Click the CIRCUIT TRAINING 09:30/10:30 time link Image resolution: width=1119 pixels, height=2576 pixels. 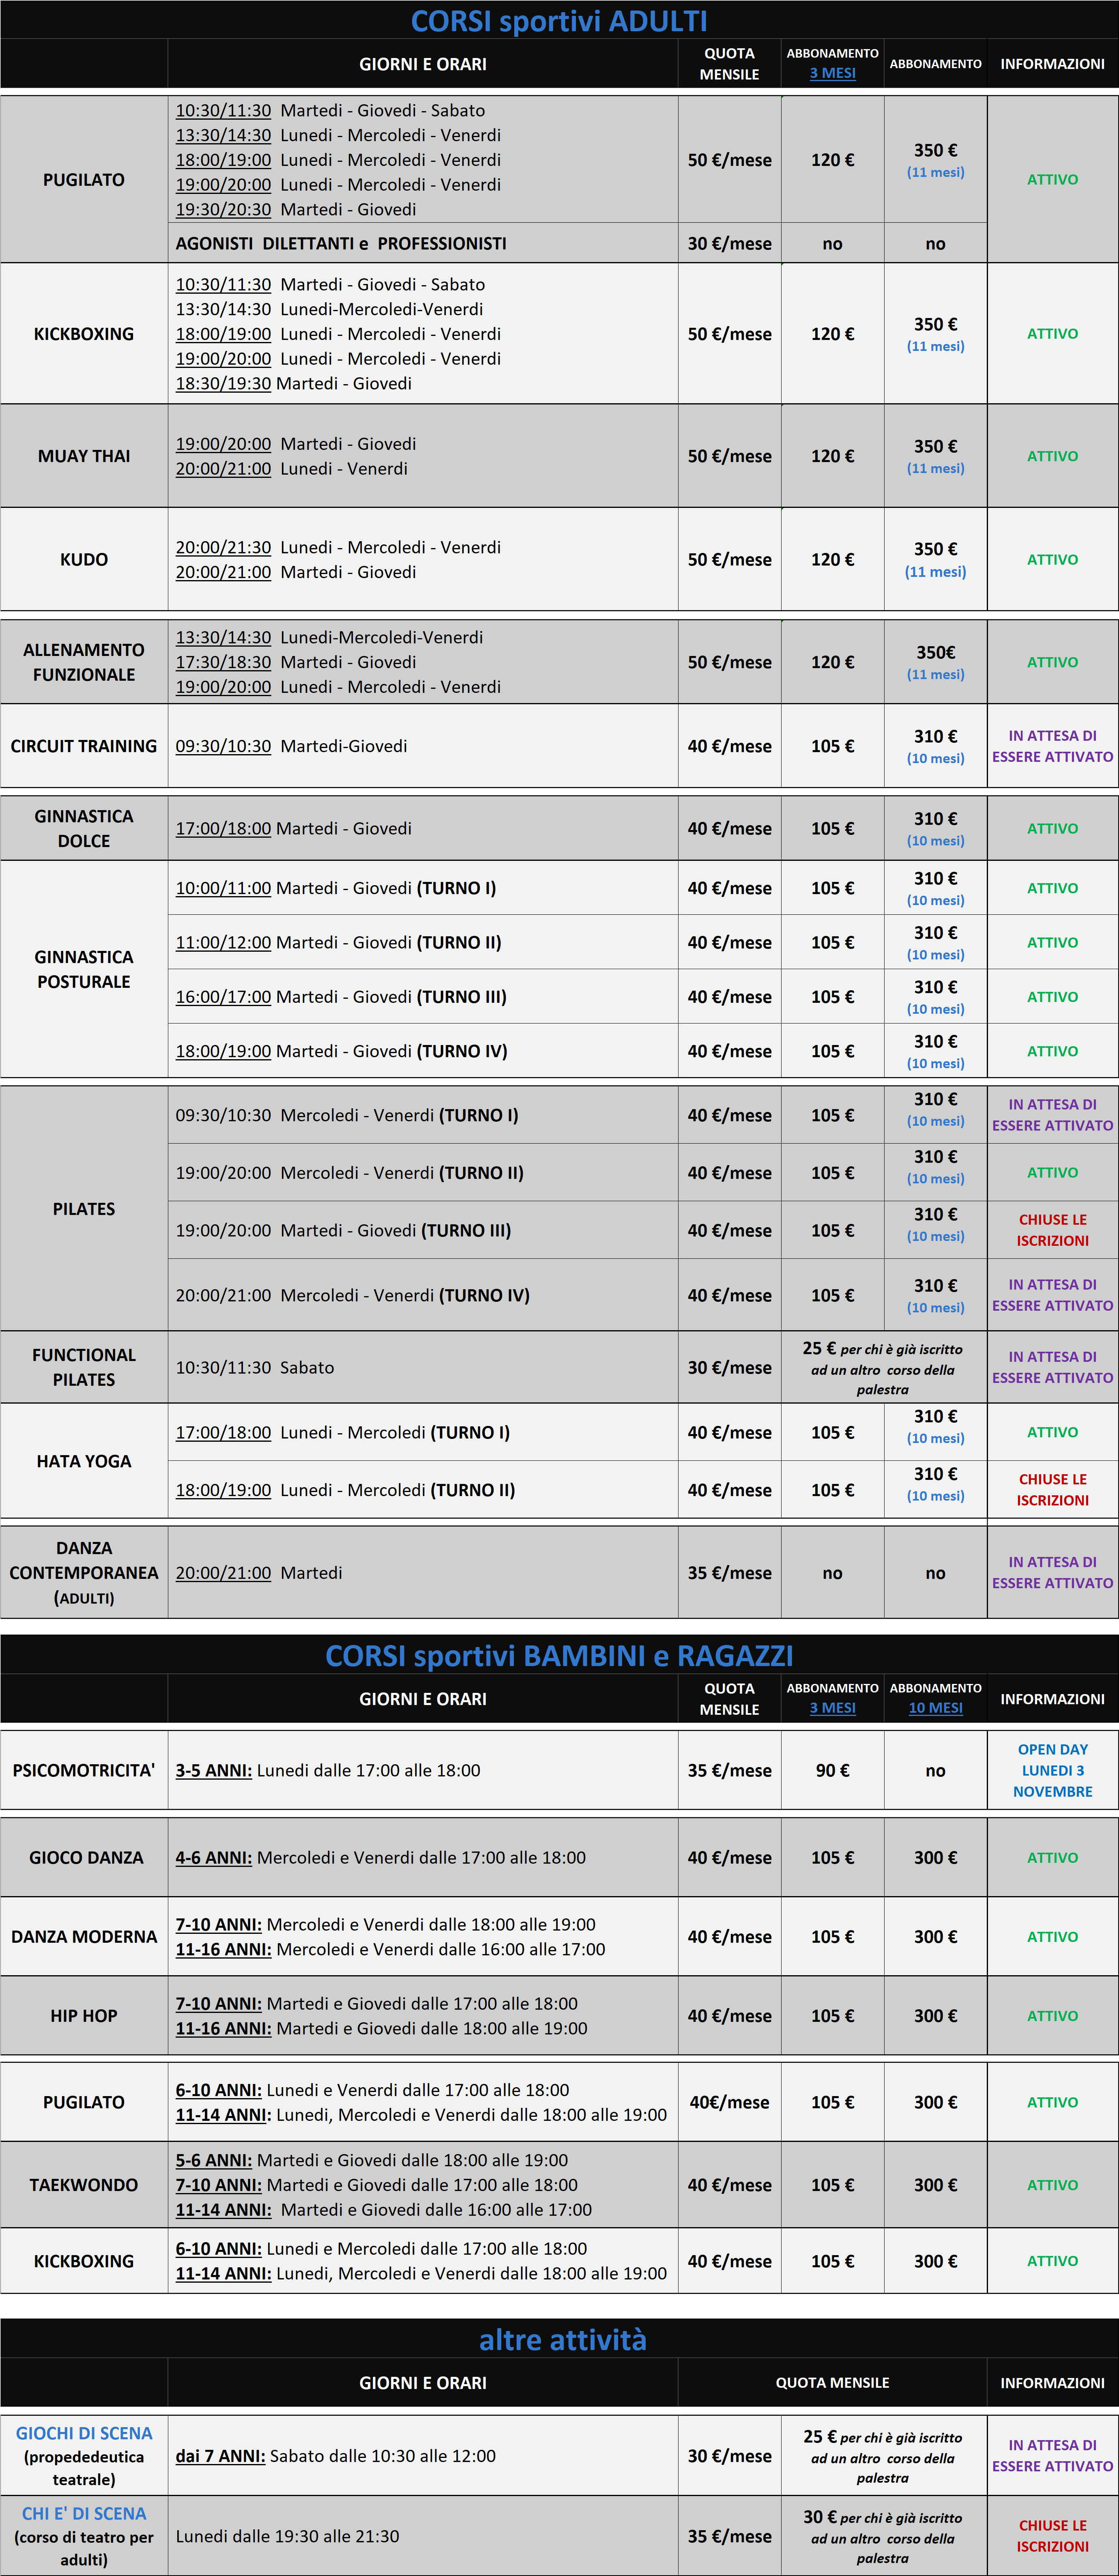(223, 747)
